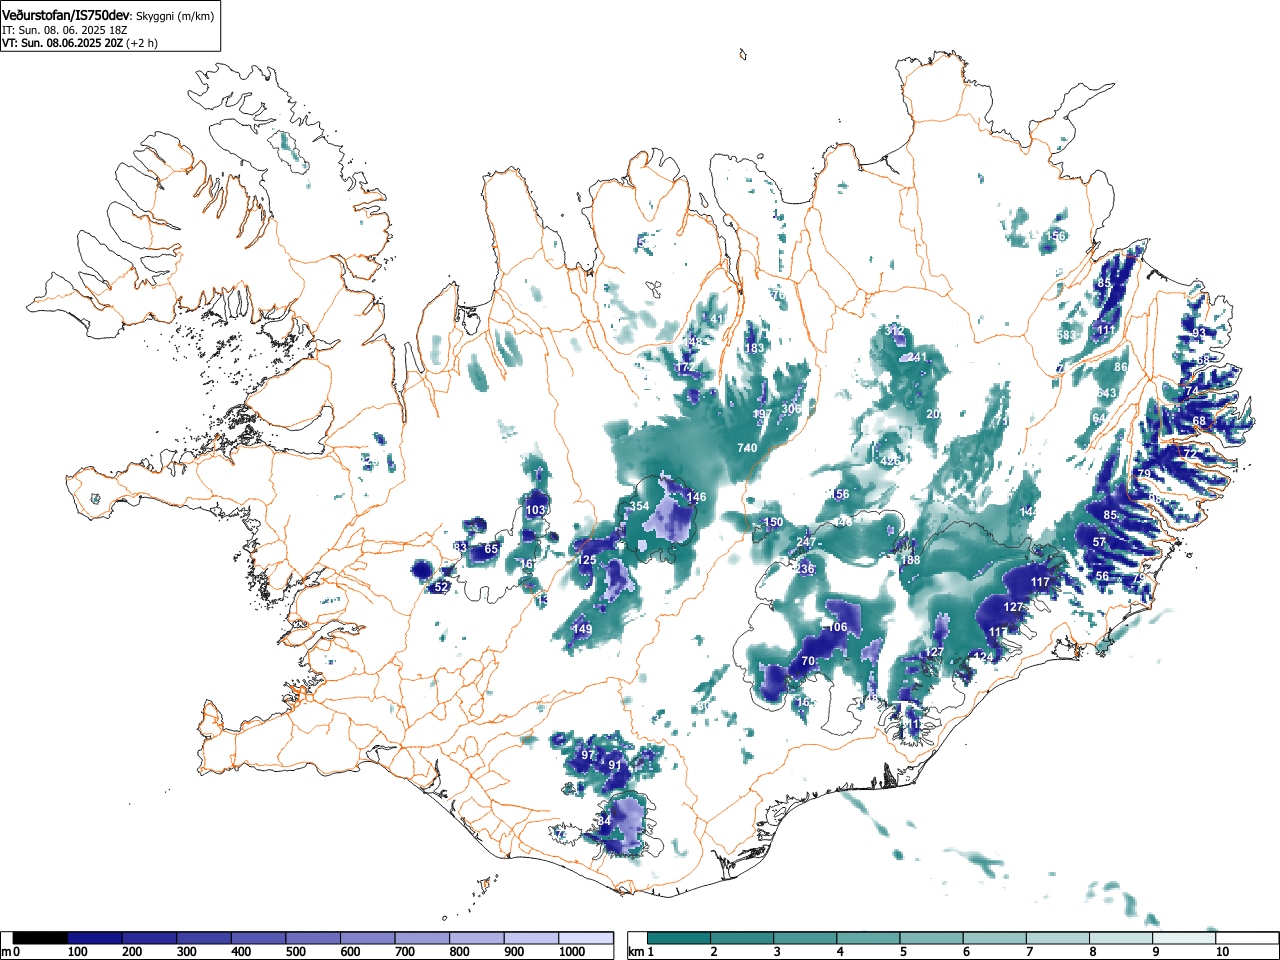Click the '354' visibility value on the map
Image resolution: width=1280 pixels, height=960 pixels.
[639, 506]
